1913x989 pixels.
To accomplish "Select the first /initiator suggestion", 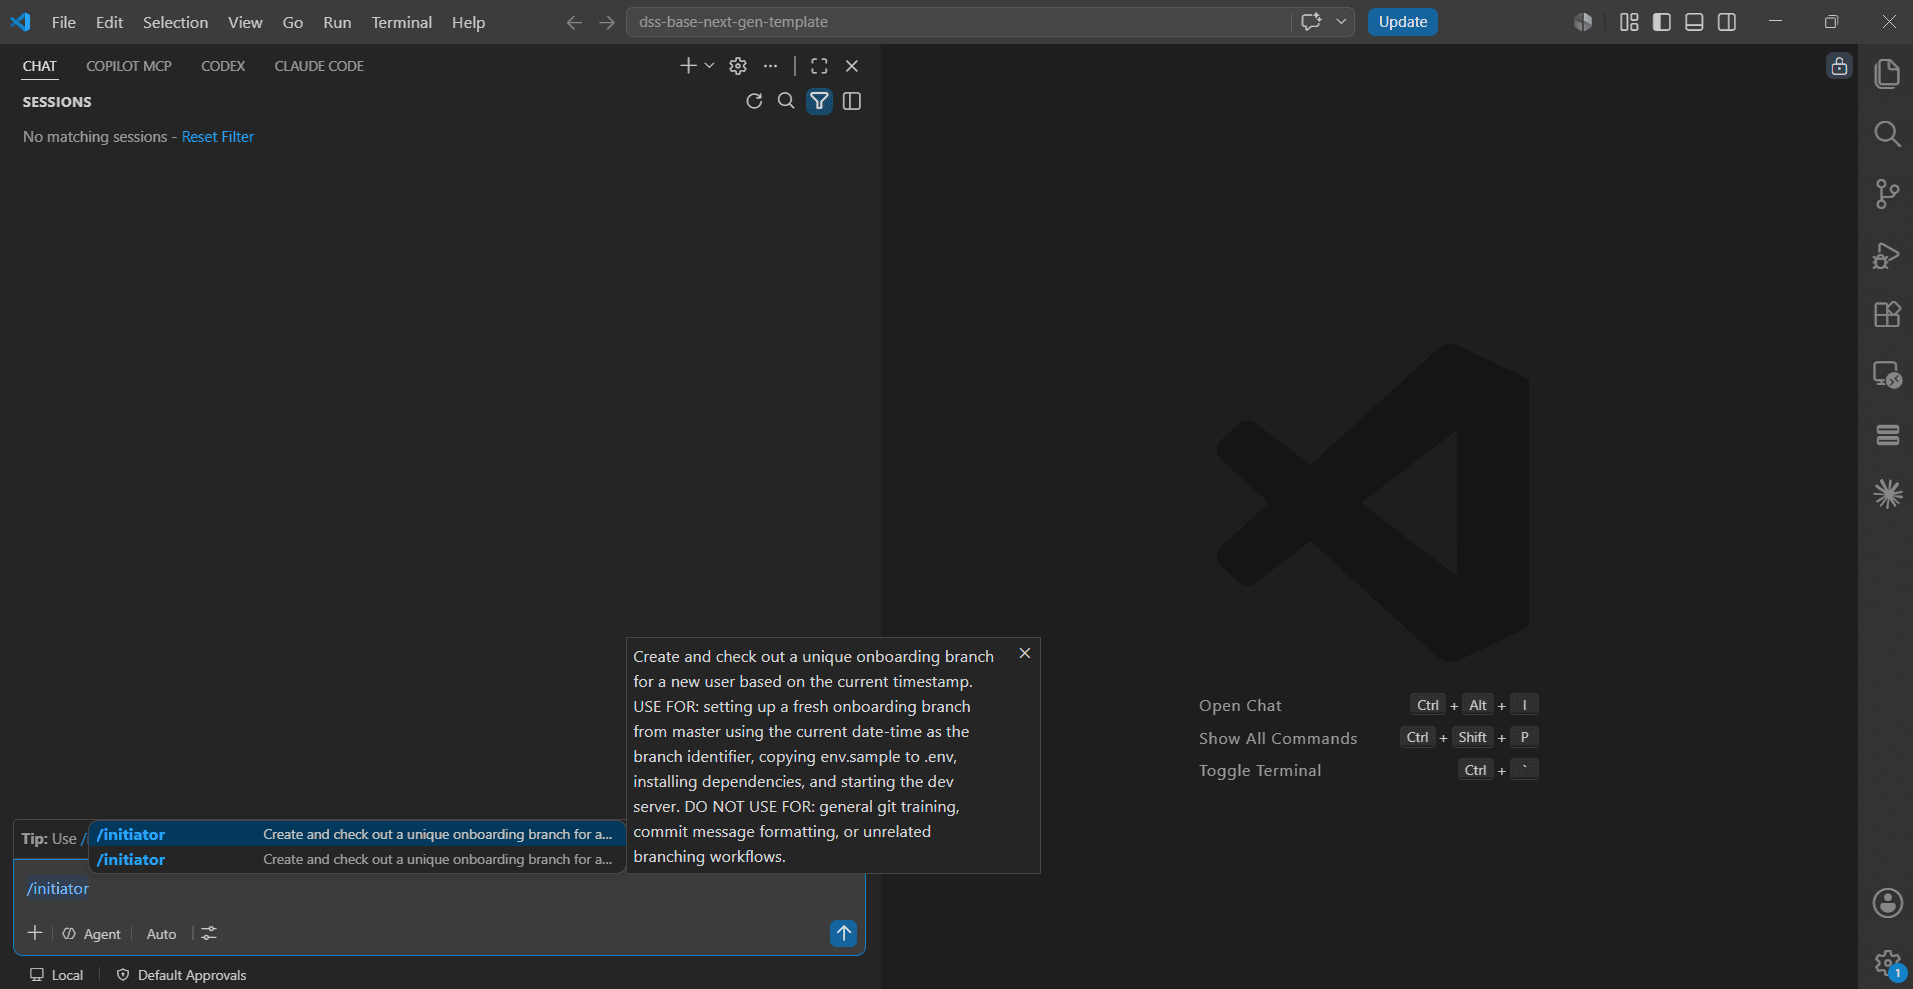I will coord(357,834).
